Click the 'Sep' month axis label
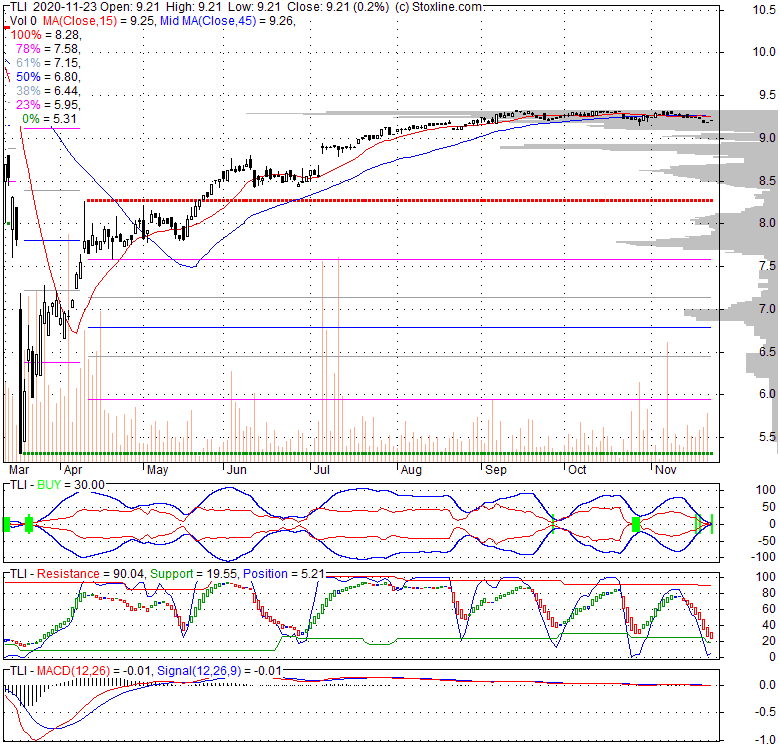Screen dimensions: 780x745 pos(495,470)
